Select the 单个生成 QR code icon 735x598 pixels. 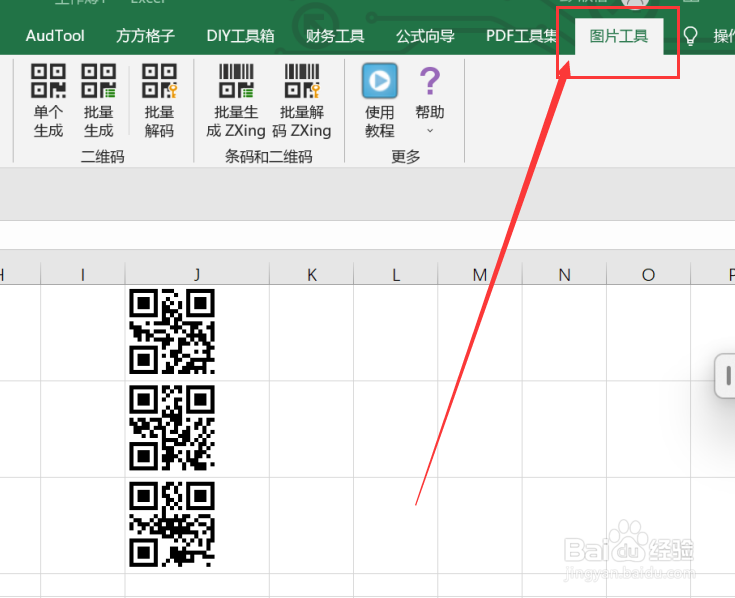tap(48, 100)
